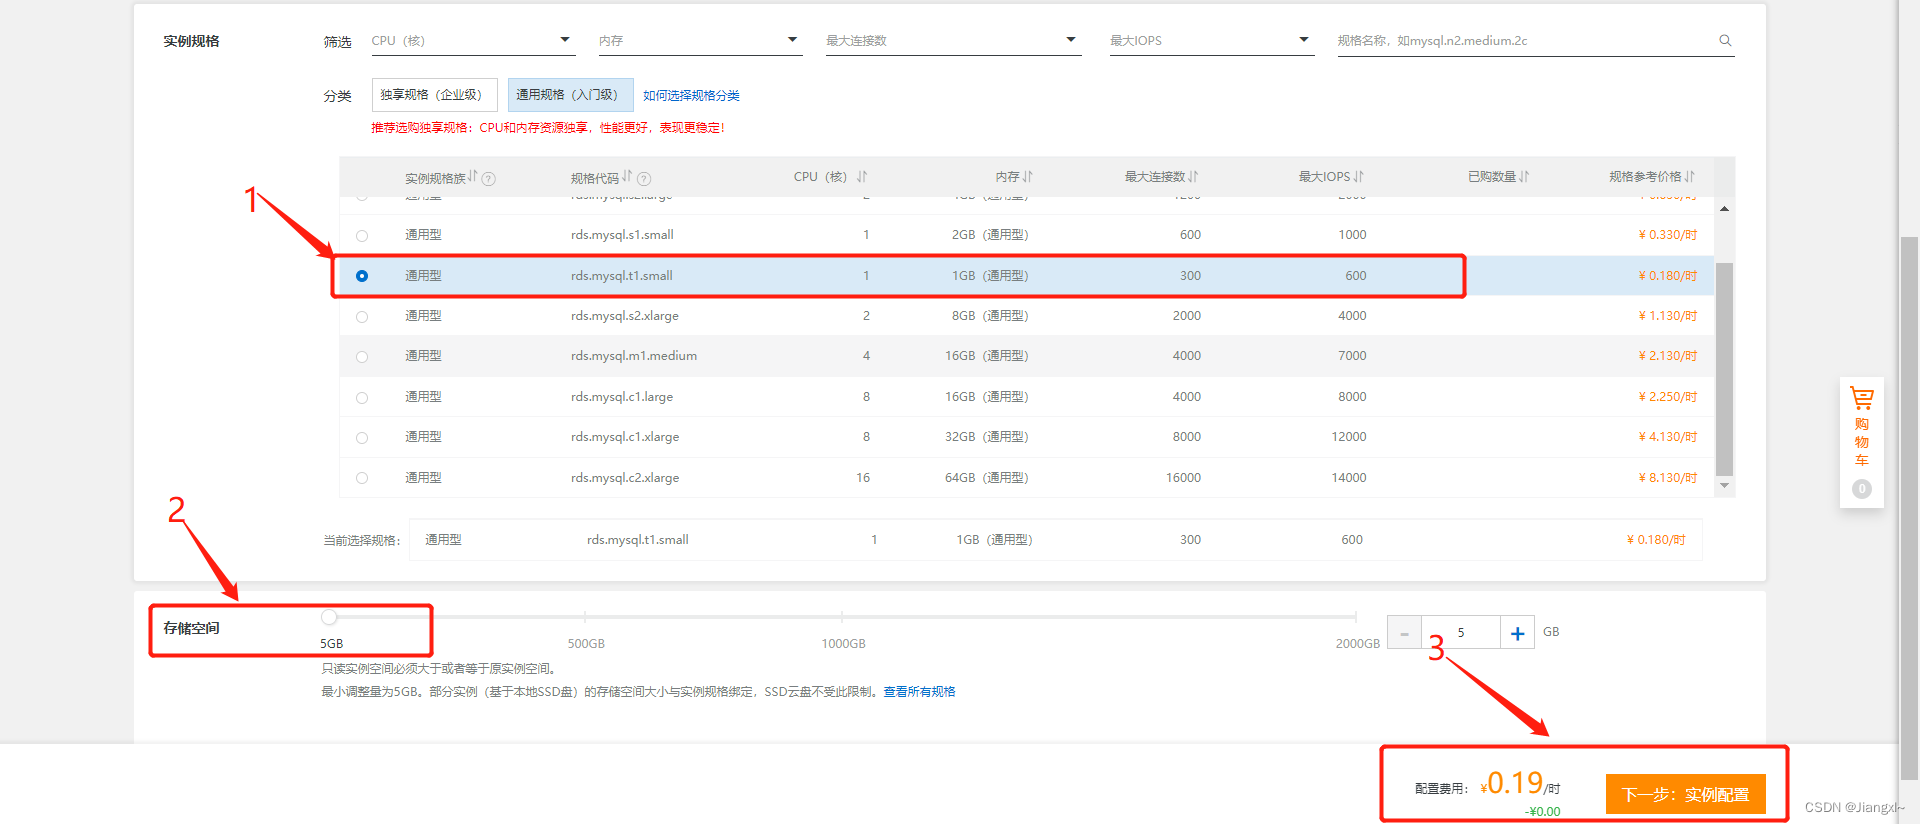This screenshot has width=1920, height=824.
Task: Click help icon next to 实例规格族 header
Action: (489, 179)
